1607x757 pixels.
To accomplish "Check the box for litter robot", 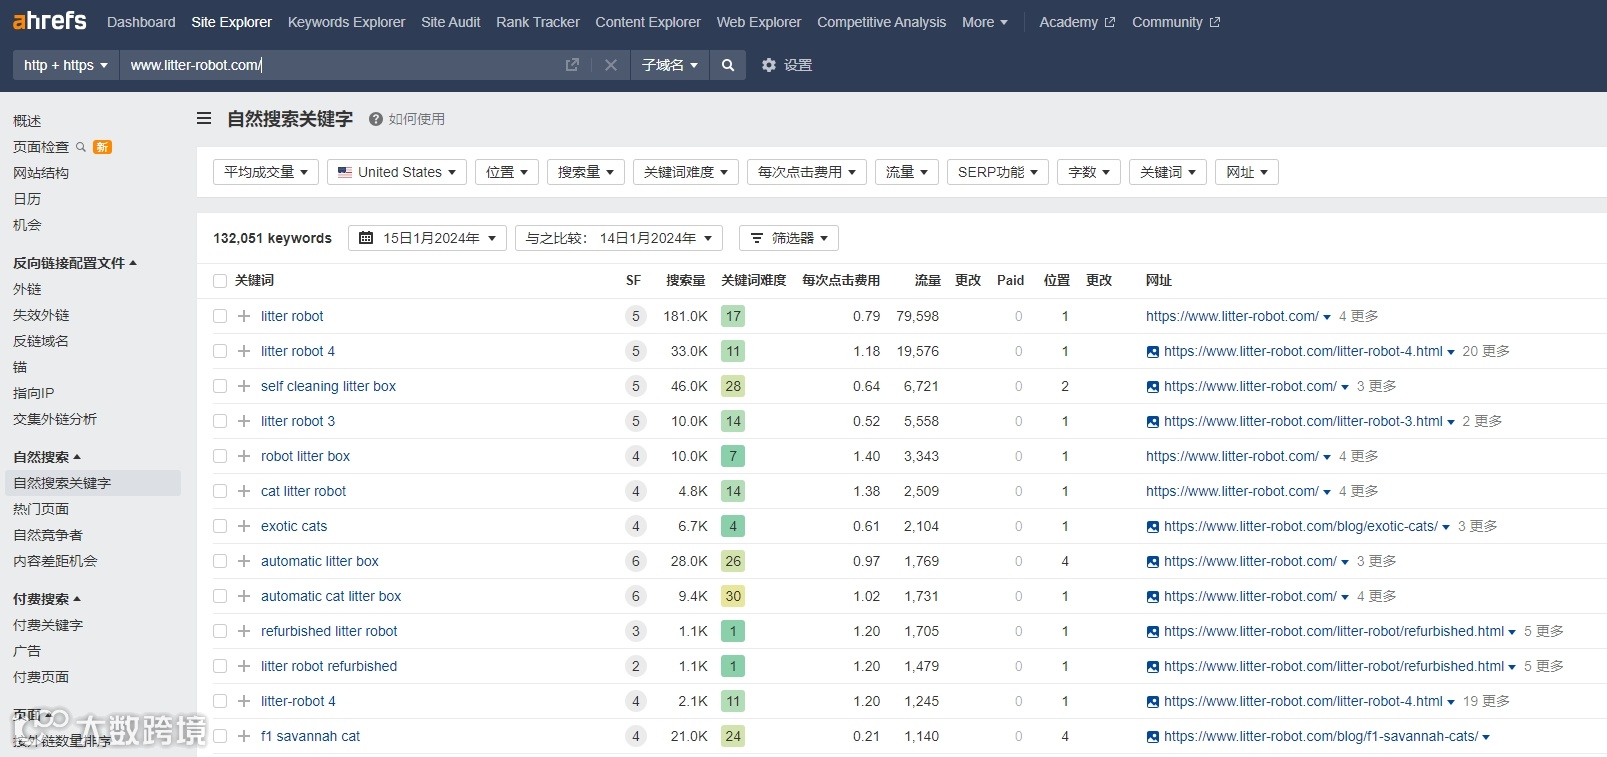I will pos(220,316).
